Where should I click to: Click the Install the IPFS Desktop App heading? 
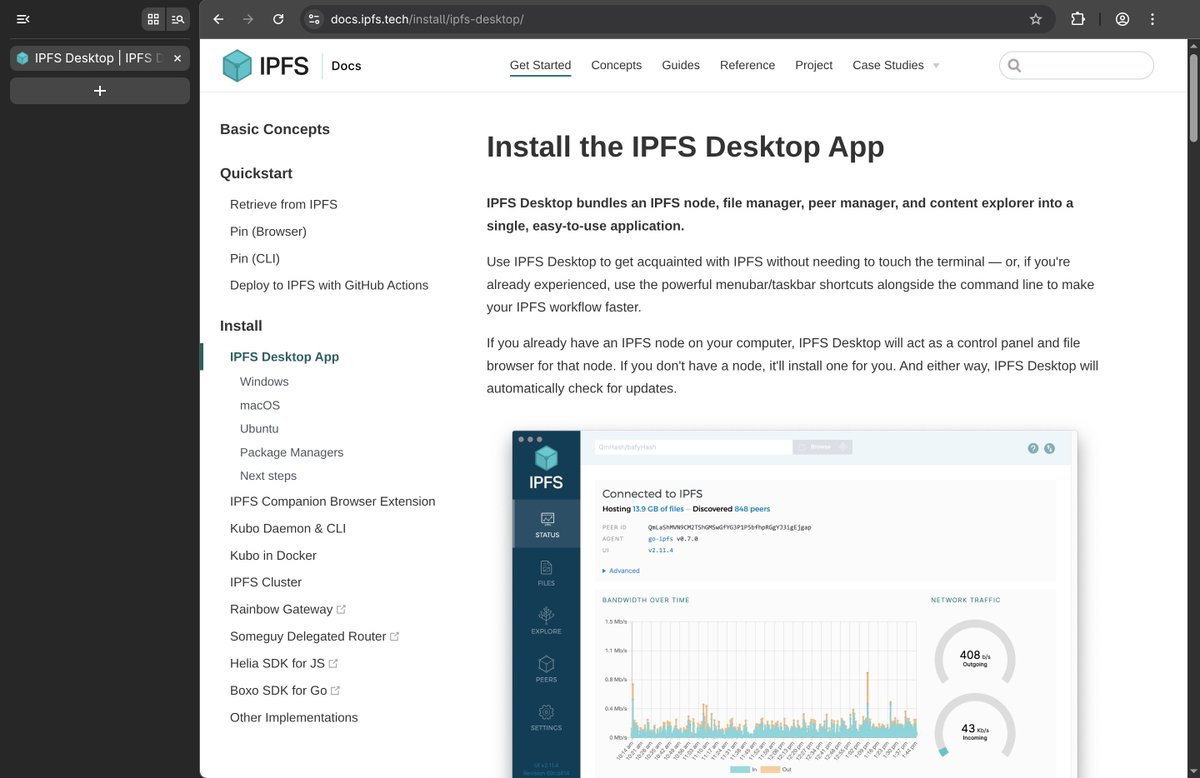685,147
